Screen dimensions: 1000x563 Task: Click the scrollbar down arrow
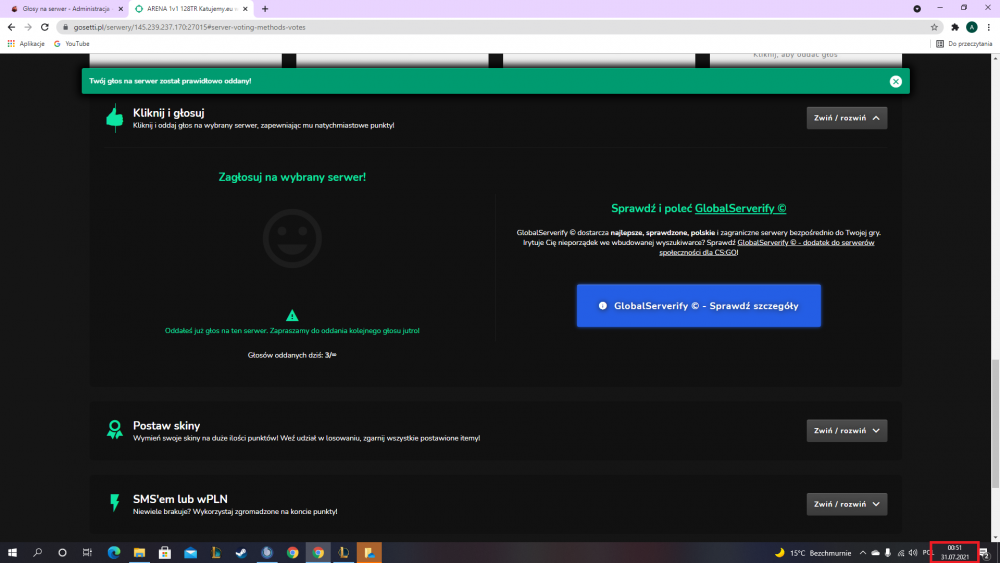tap(995, 537)
